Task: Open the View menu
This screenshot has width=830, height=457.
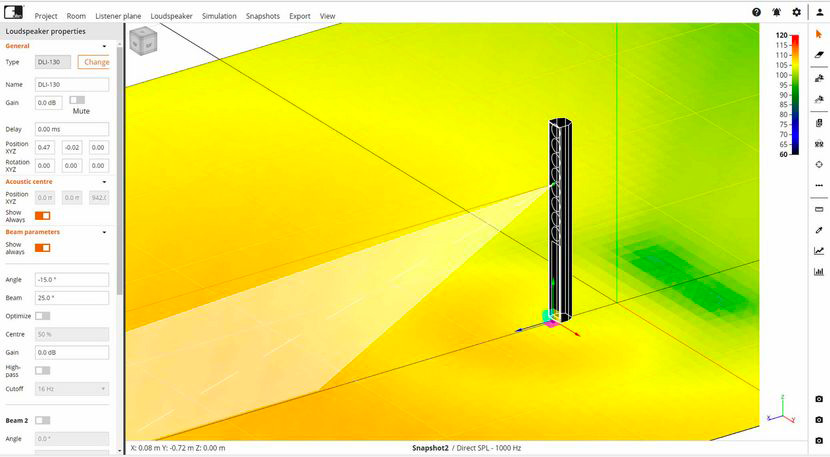Action: coord(328,16)
